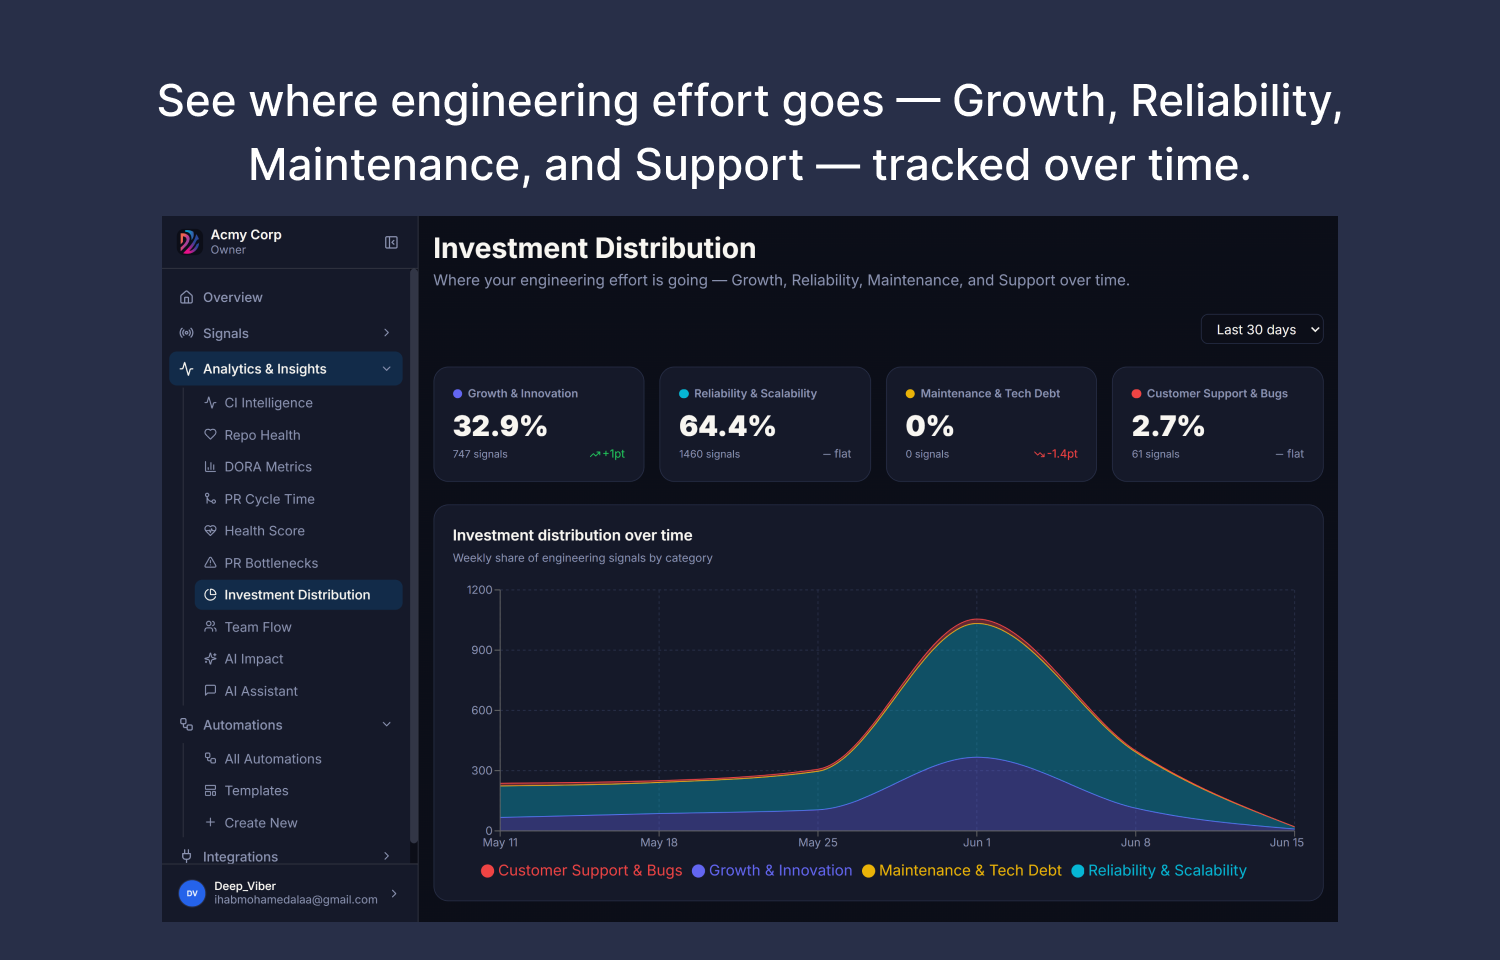
Task: Collapse Analytics & Insights section chevron
Action: click(x=386, y=369)
